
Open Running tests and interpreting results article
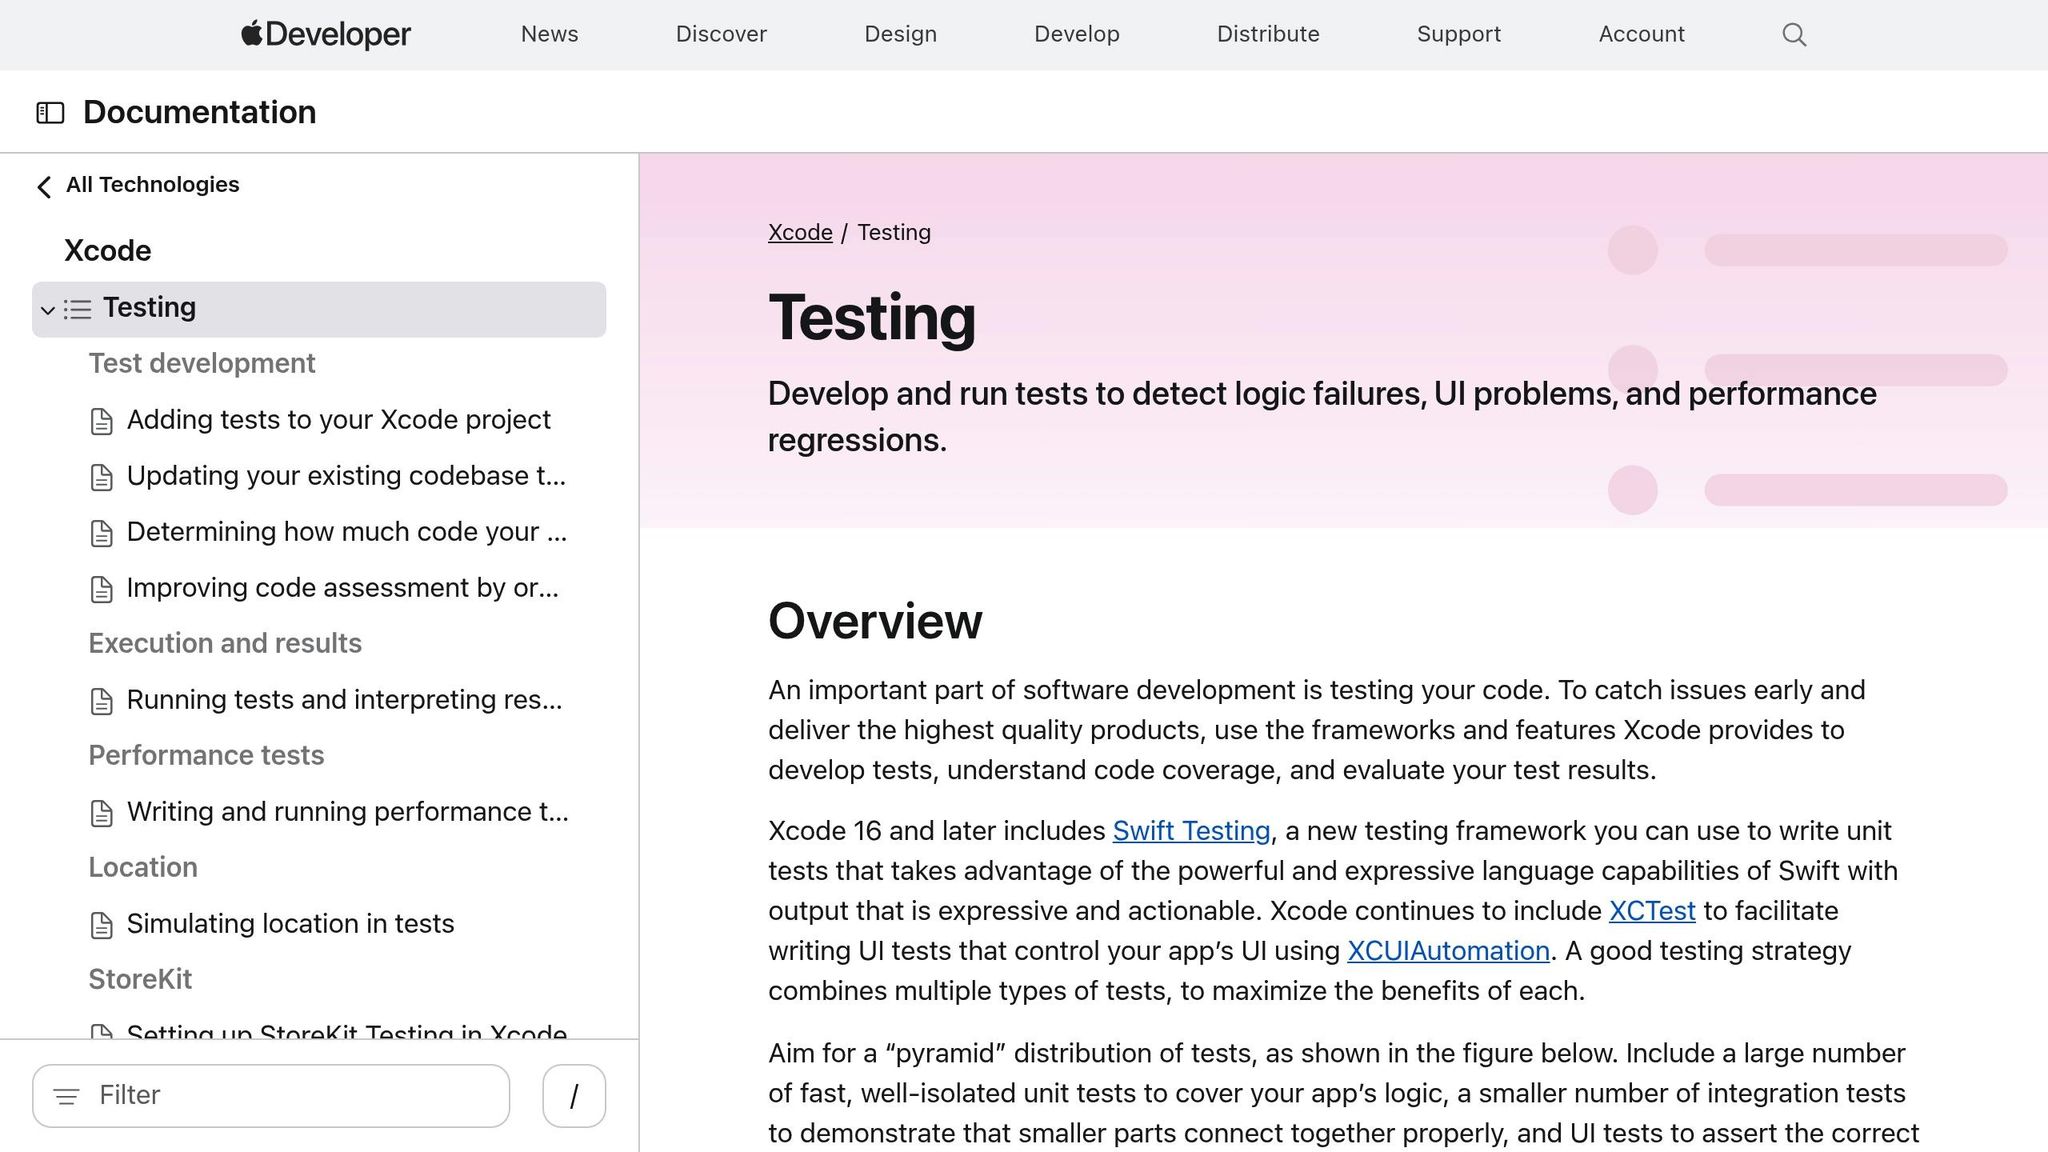pyautogui.click(x=344, y=700)
